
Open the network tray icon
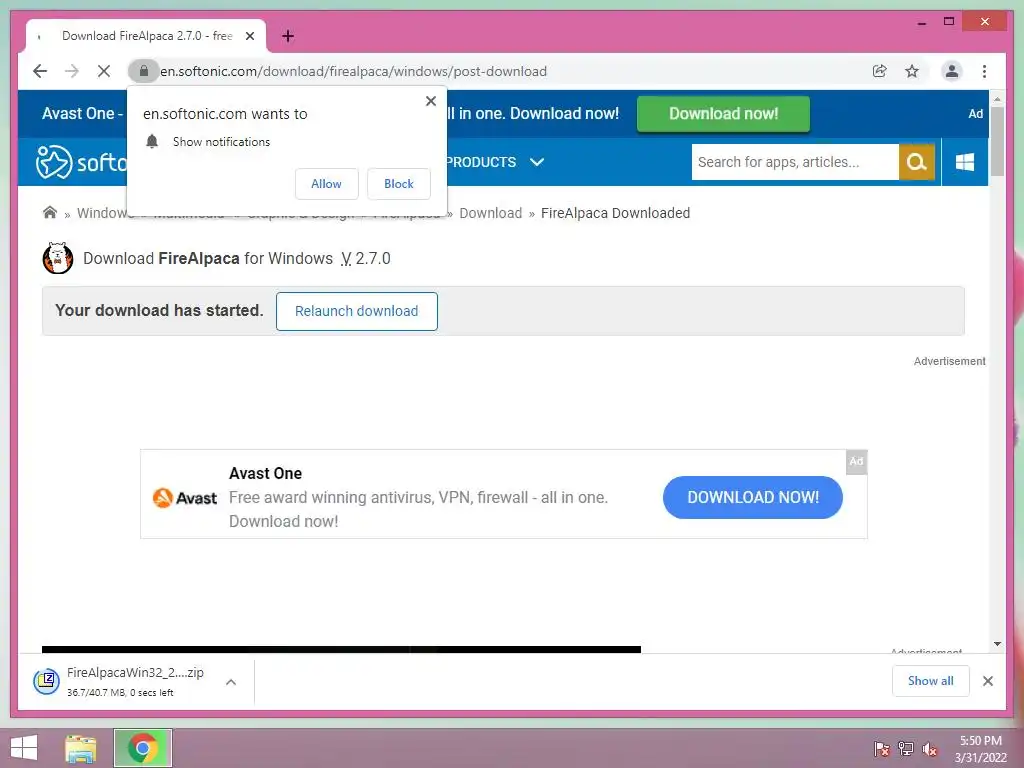(906, 749)
